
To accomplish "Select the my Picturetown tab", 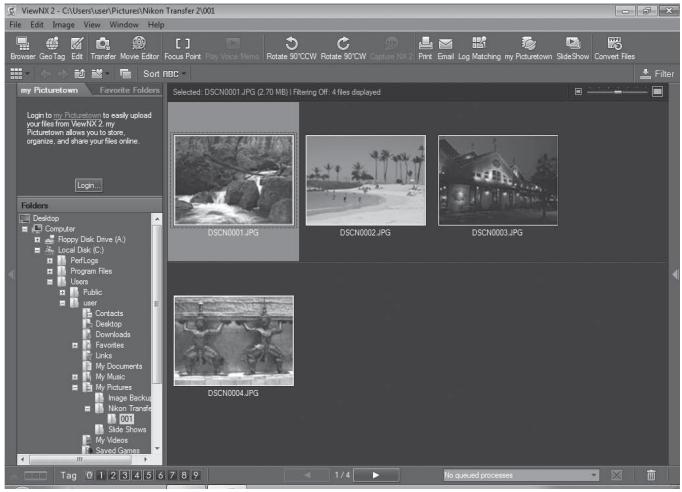I will coord(49,90).
